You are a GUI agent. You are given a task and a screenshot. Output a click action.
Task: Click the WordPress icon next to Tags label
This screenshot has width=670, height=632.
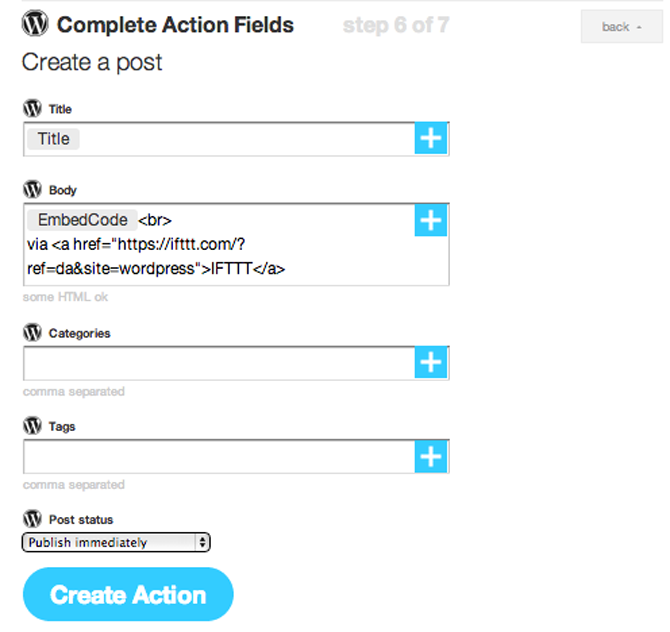tap(32, 426)
